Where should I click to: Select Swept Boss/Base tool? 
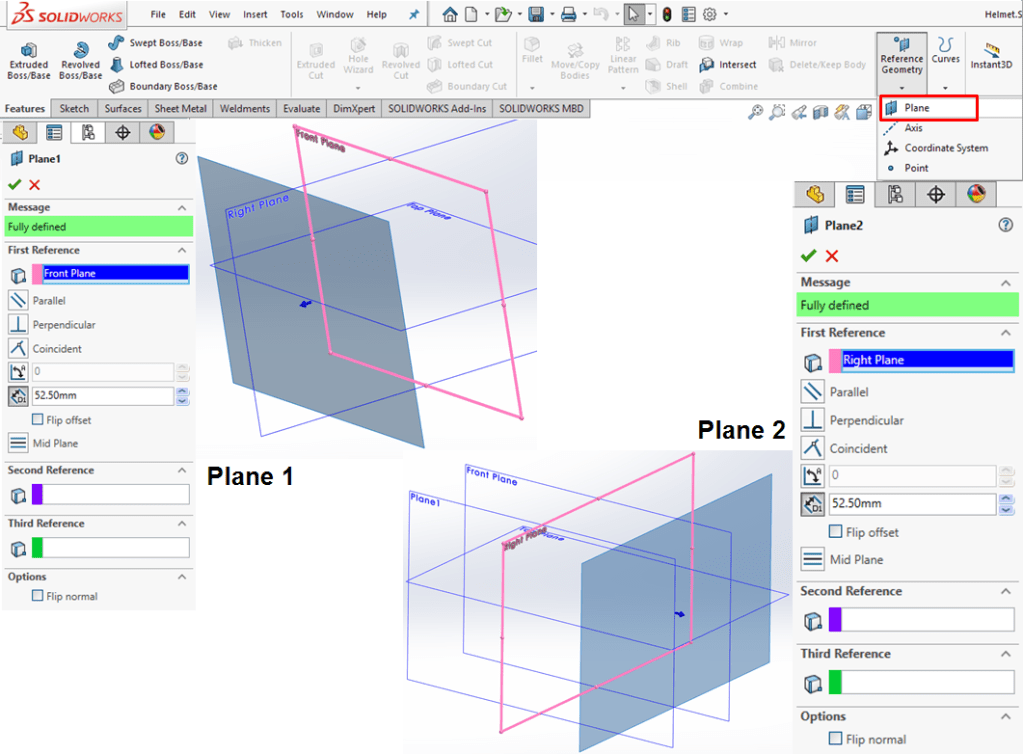click(155, 43)
